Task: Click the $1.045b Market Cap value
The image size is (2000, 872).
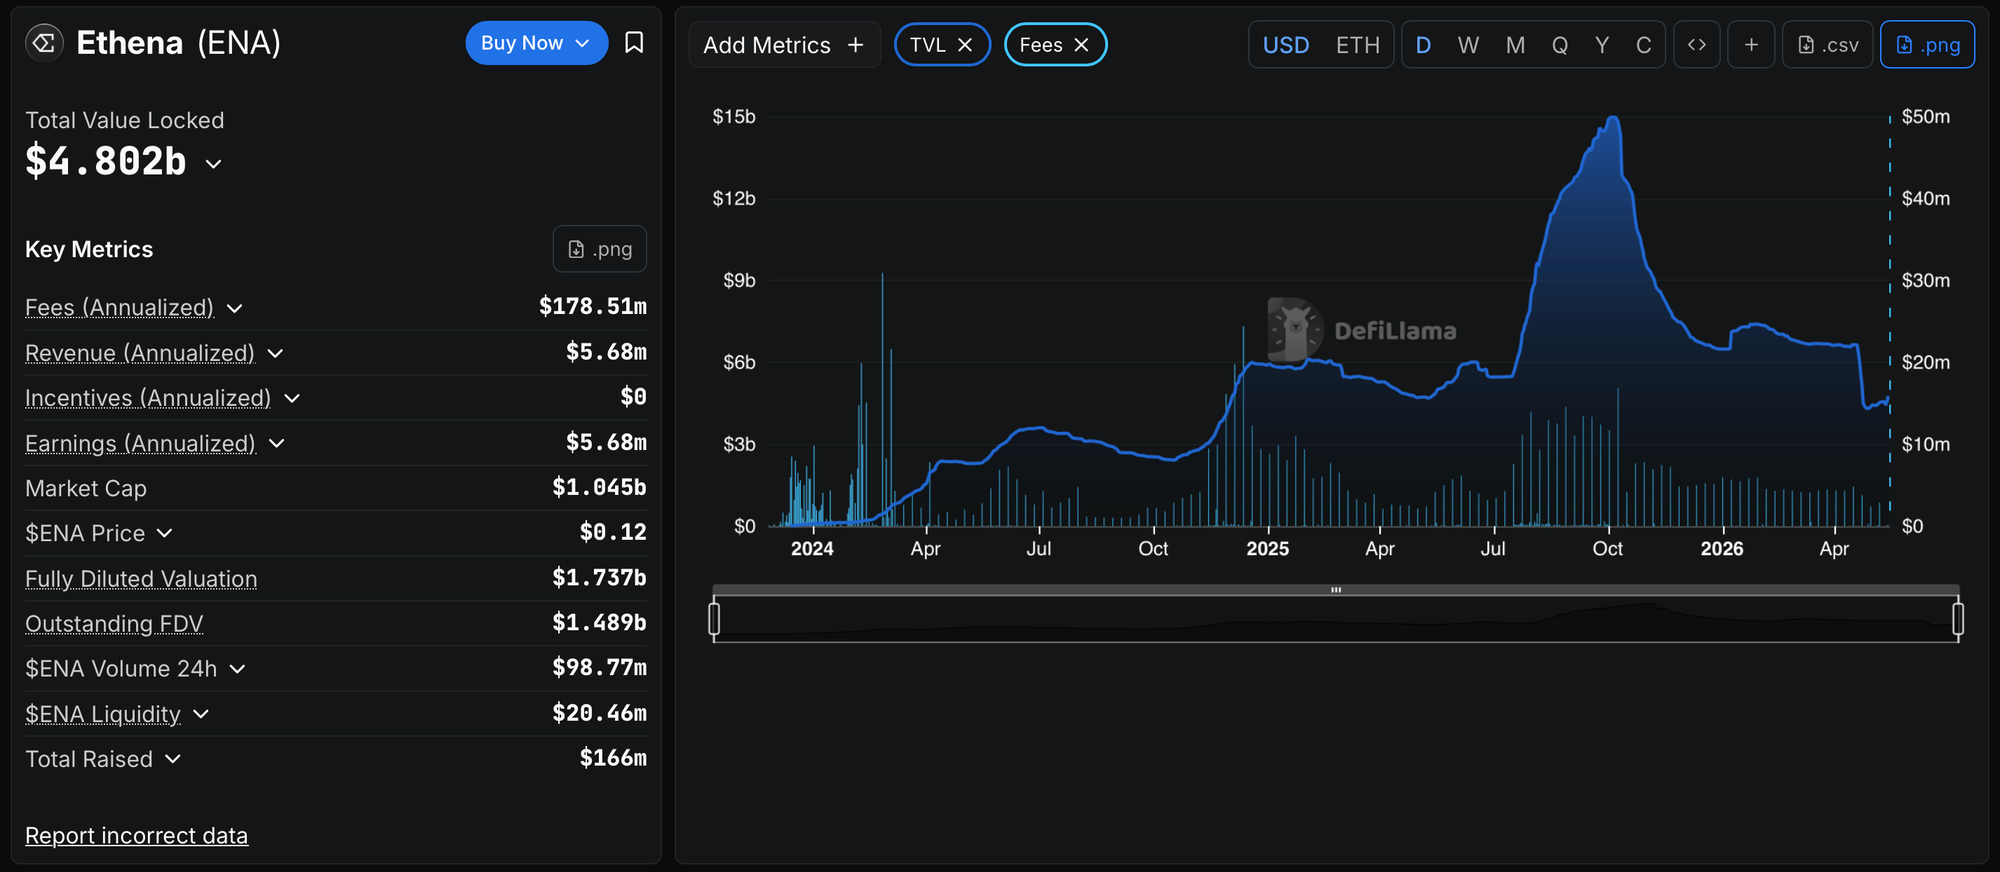Action: (599, 487)
